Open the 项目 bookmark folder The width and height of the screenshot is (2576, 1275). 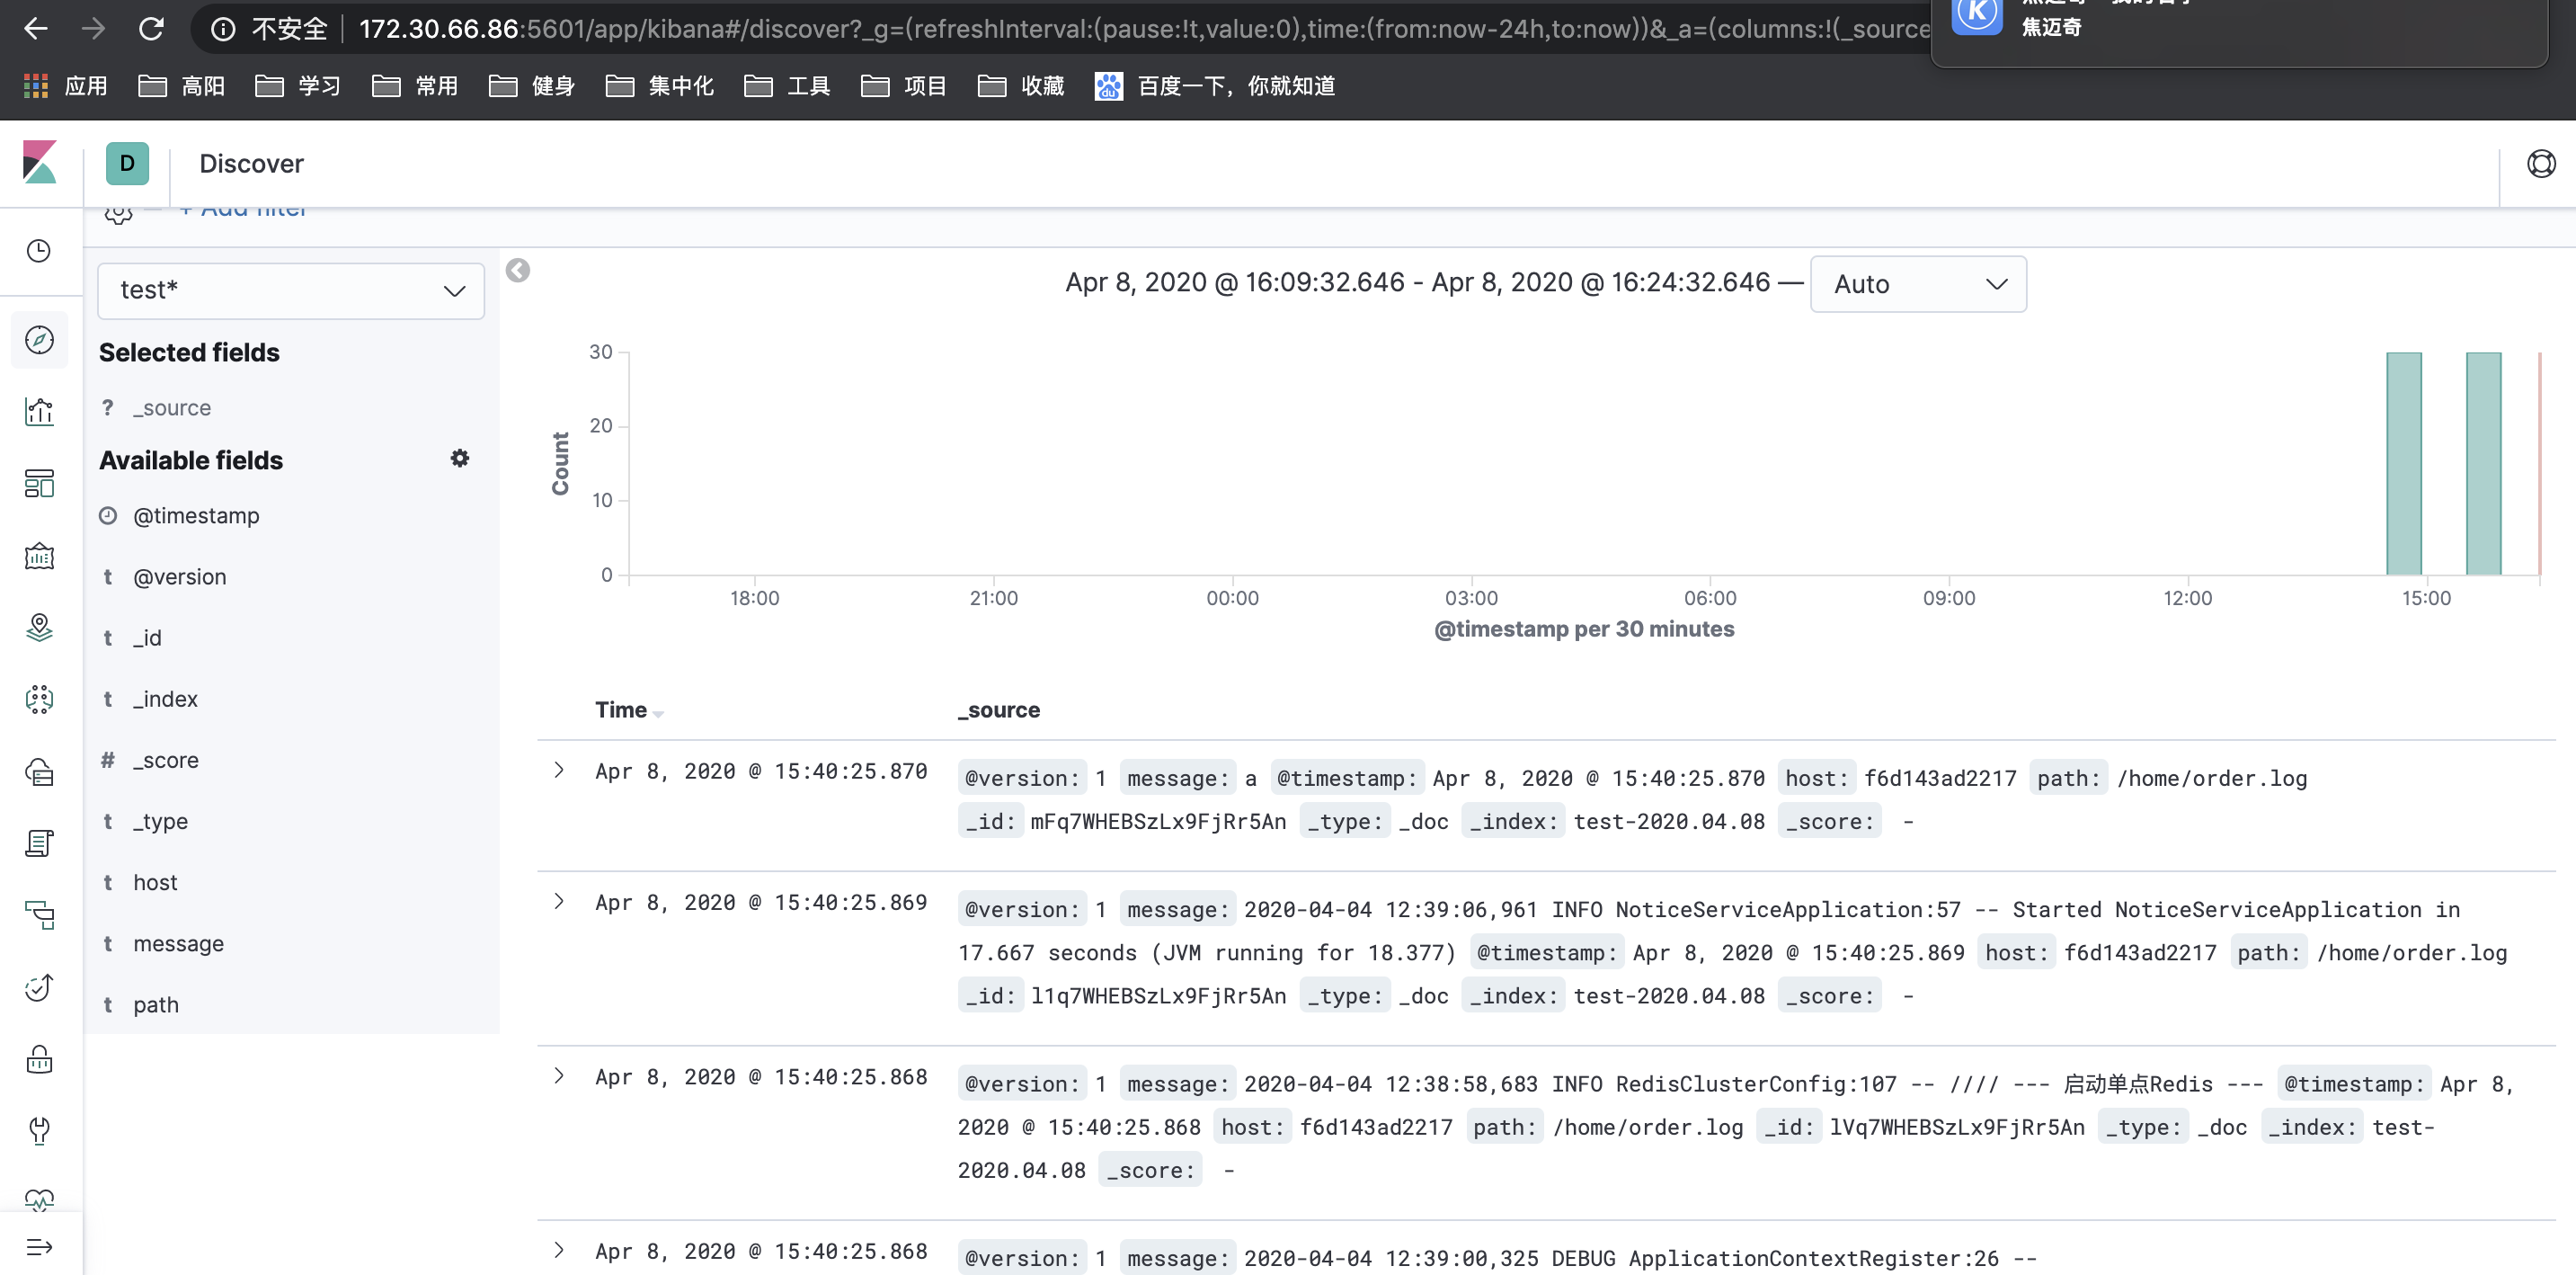coord(904,86)
